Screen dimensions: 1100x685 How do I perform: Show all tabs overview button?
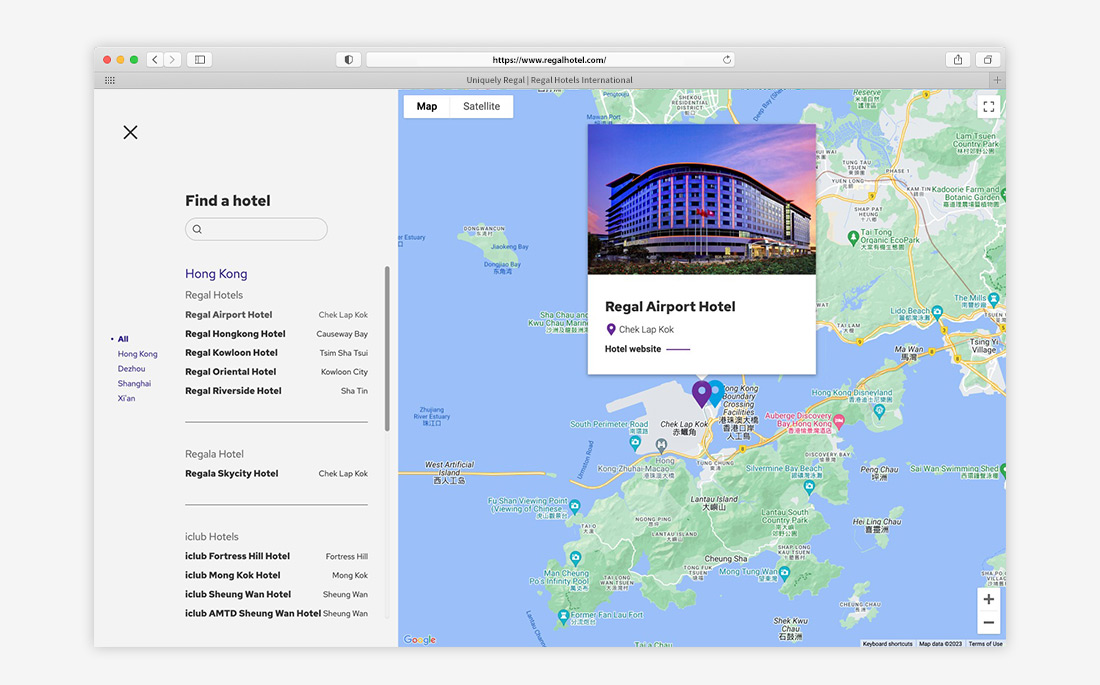pos(988,60)
